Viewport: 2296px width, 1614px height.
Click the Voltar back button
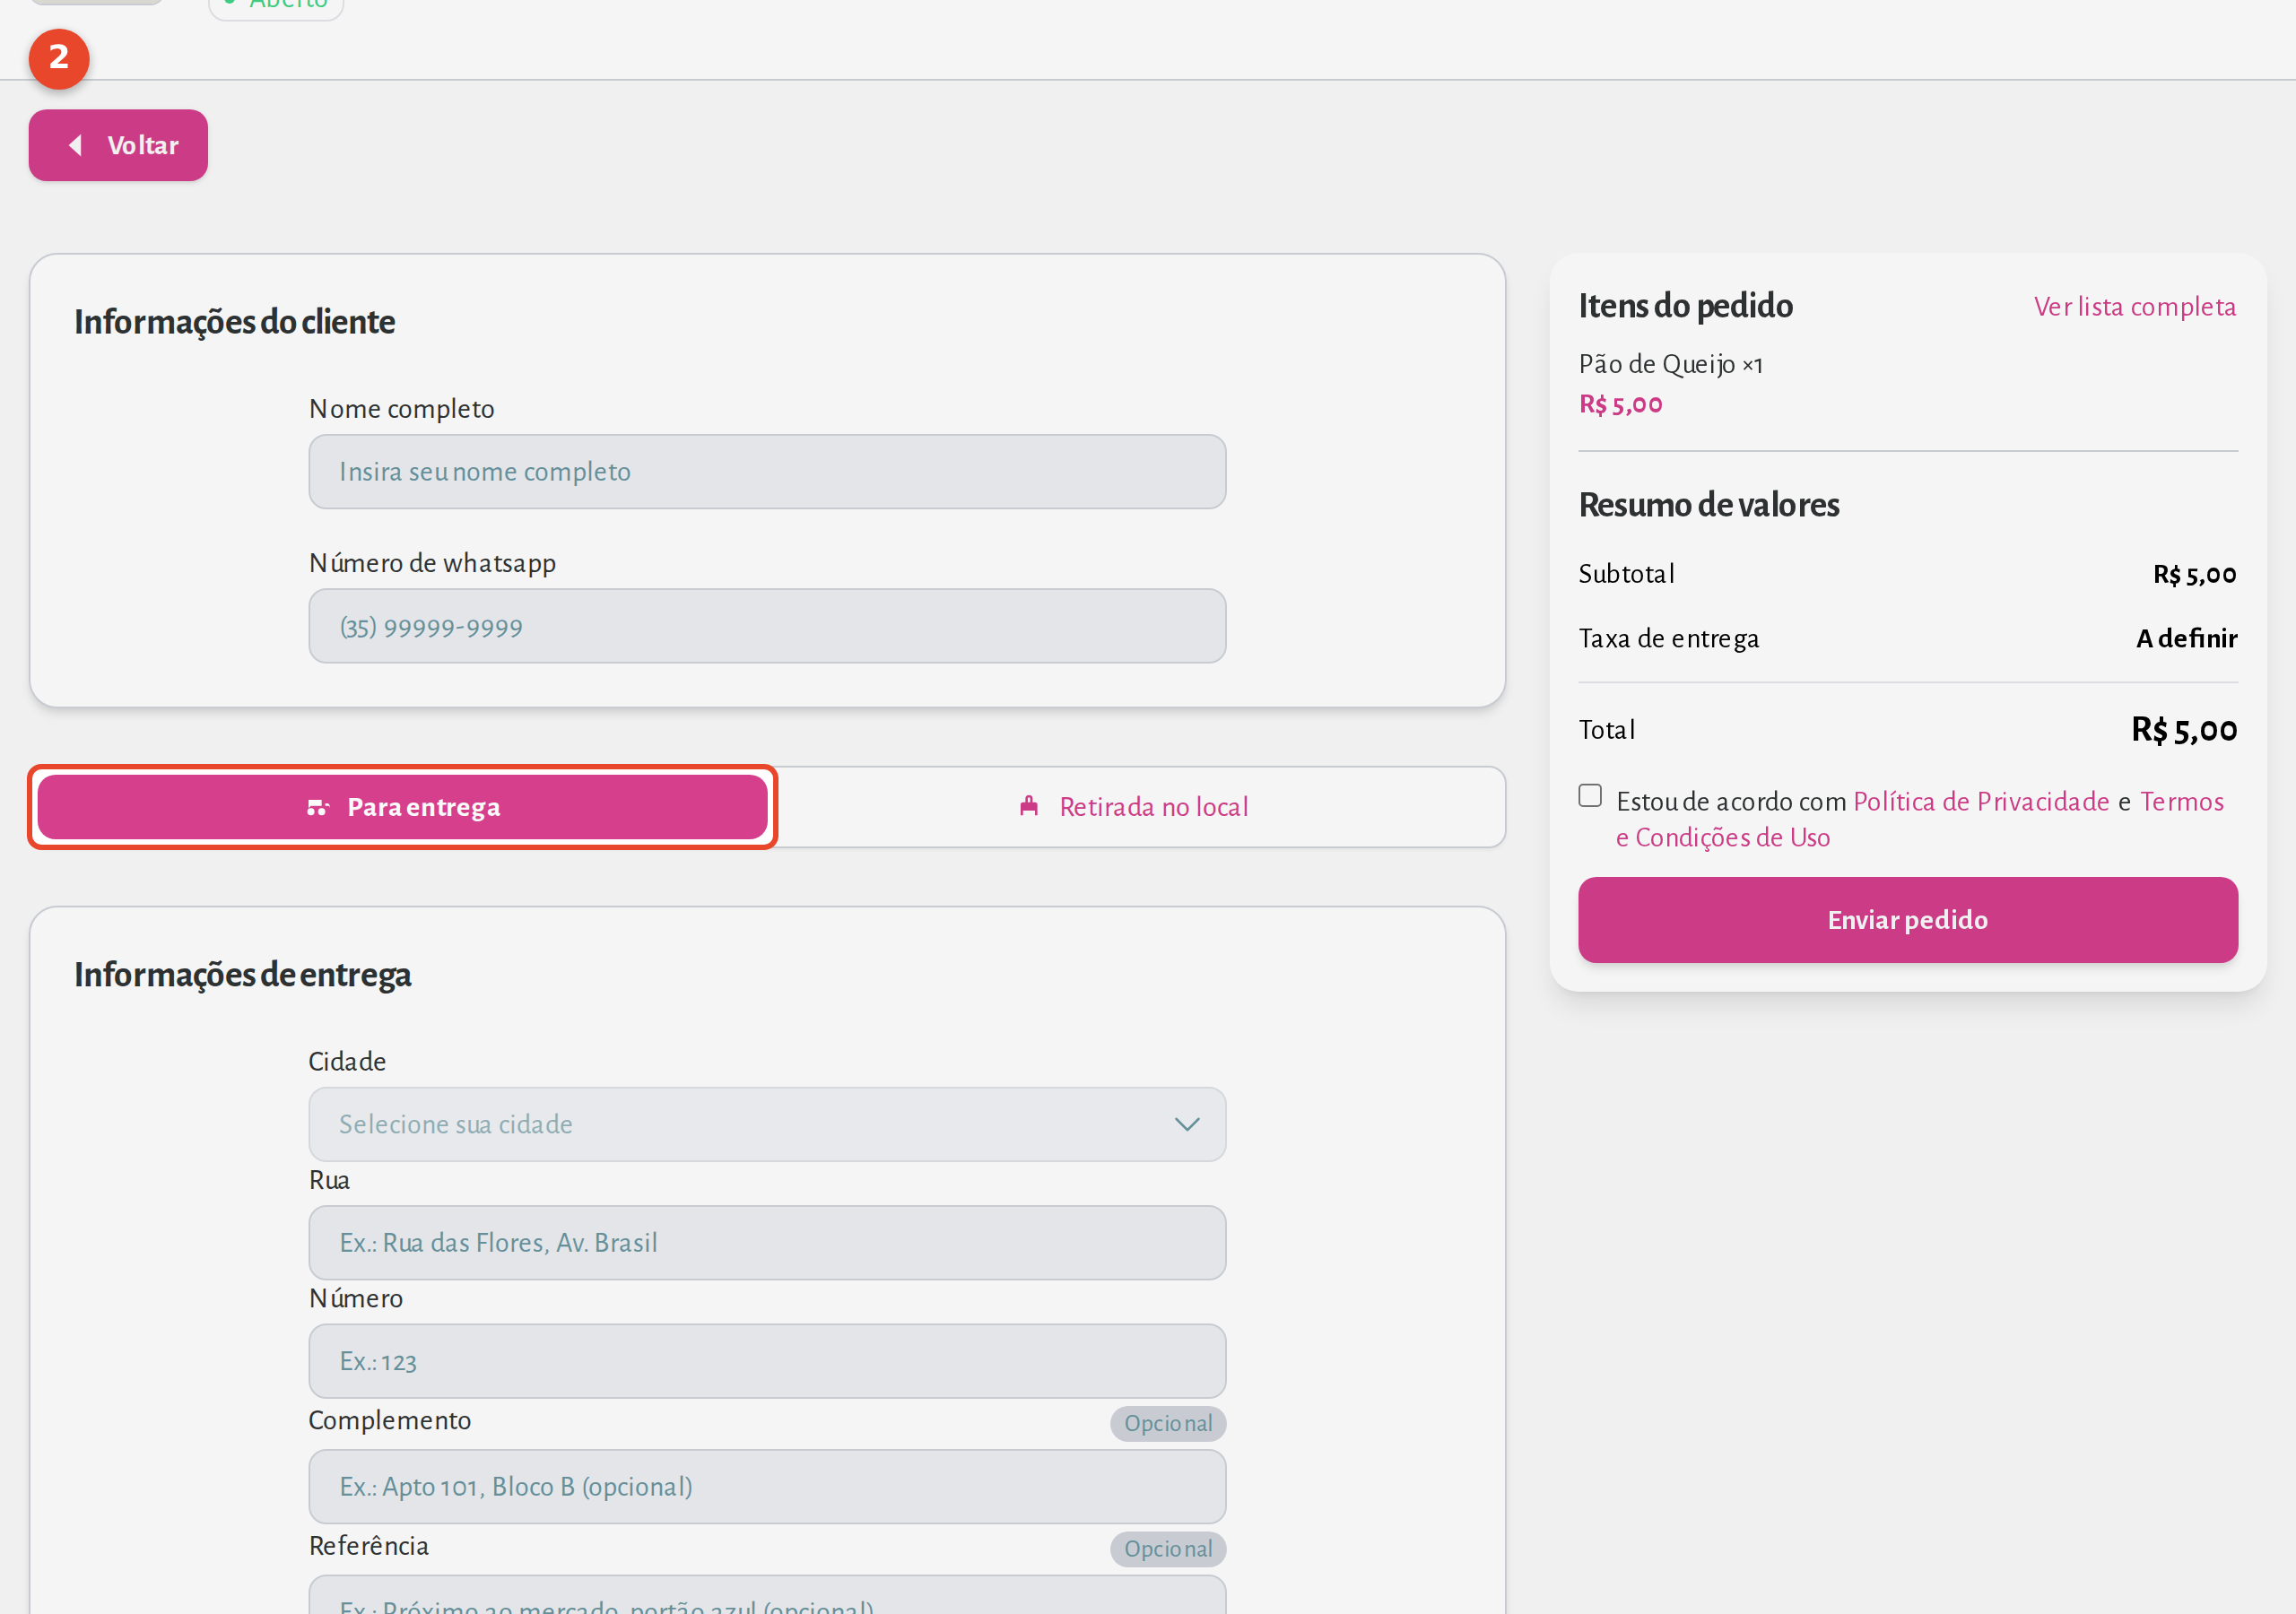pyautogui.click(x=118, y=145)
